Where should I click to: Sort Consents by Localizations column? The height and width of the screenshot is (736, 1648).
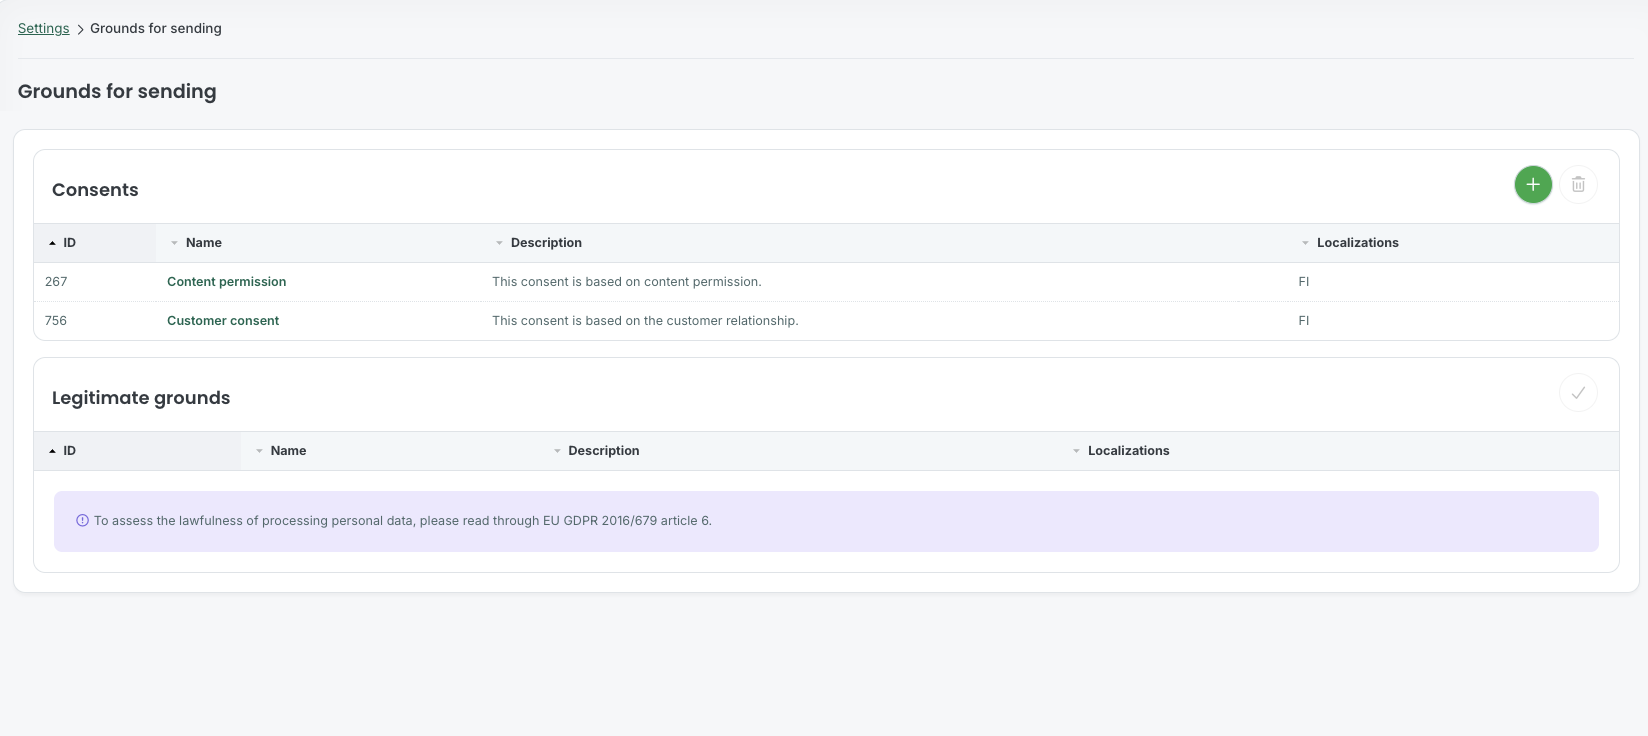1357,243
